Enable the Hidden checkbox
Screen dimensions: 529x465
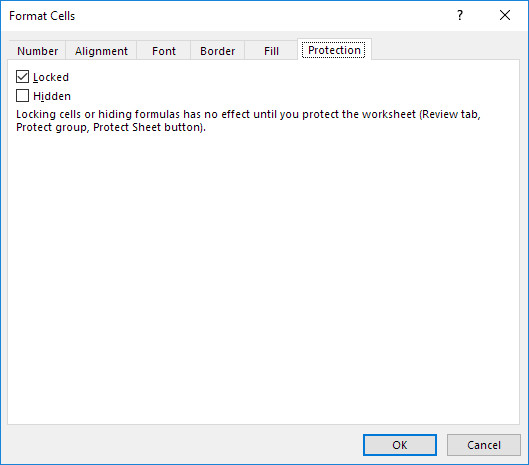(x=22, y=95)
